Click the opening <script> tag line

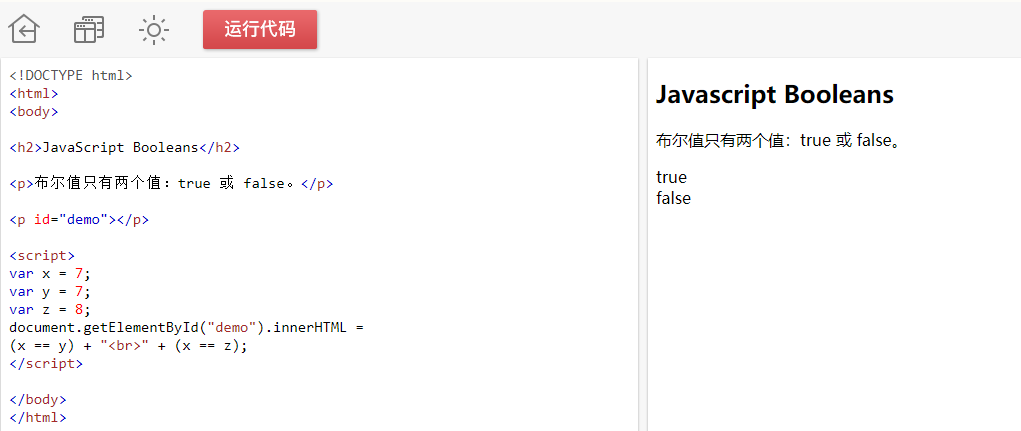[x=42, y=256]
